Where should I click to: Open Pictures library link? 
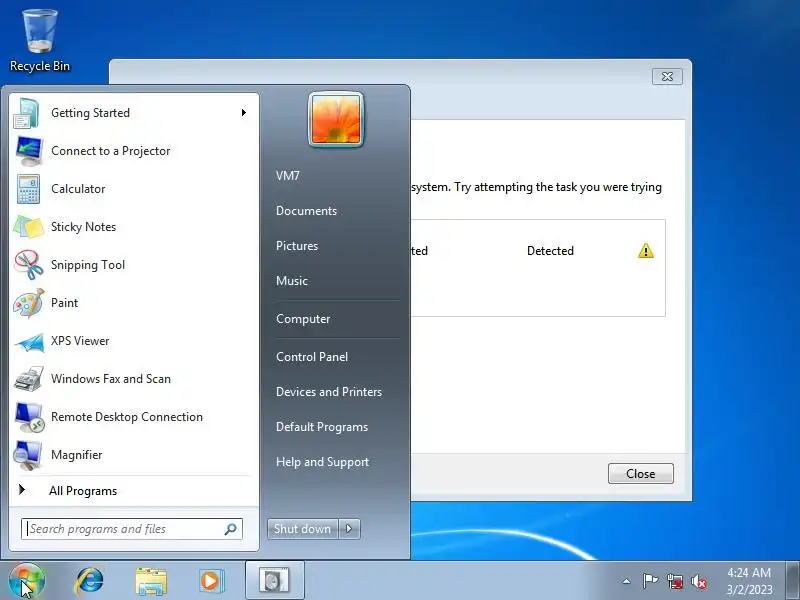click(297, 246)
